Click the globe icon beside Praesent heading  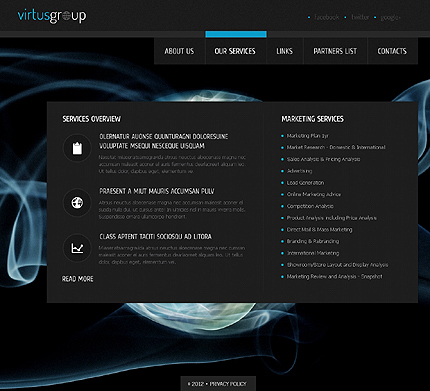[x=77, y=202]
